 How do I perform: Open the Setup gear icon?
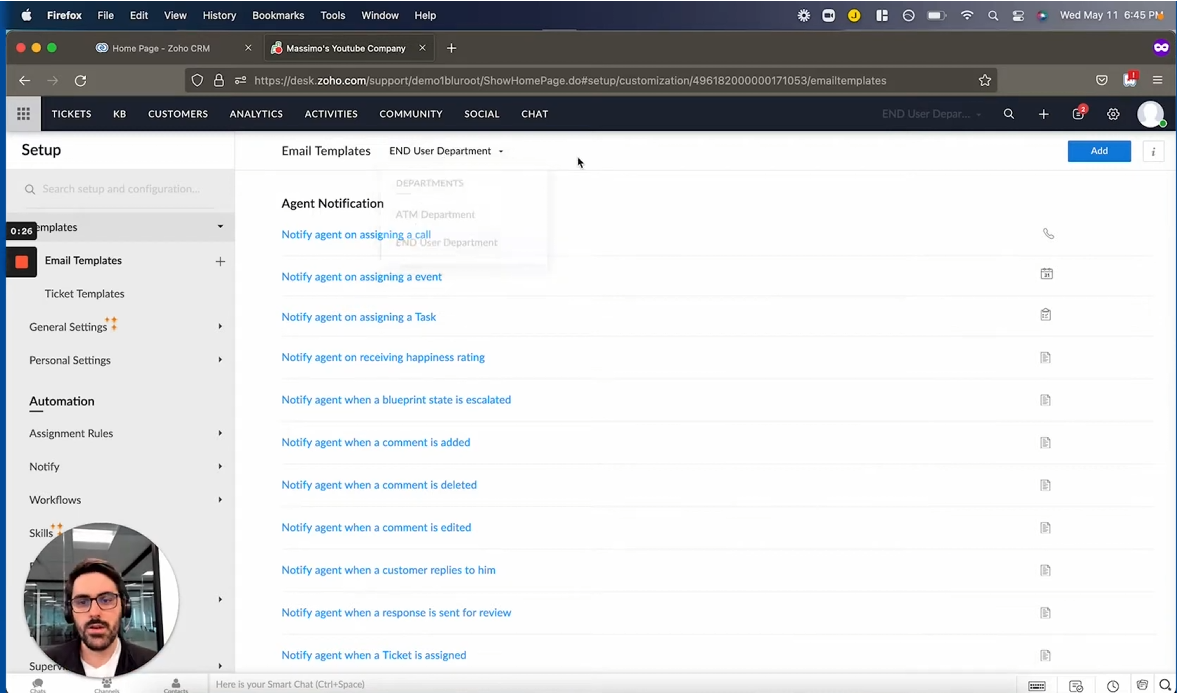(x=1113, y=114)
